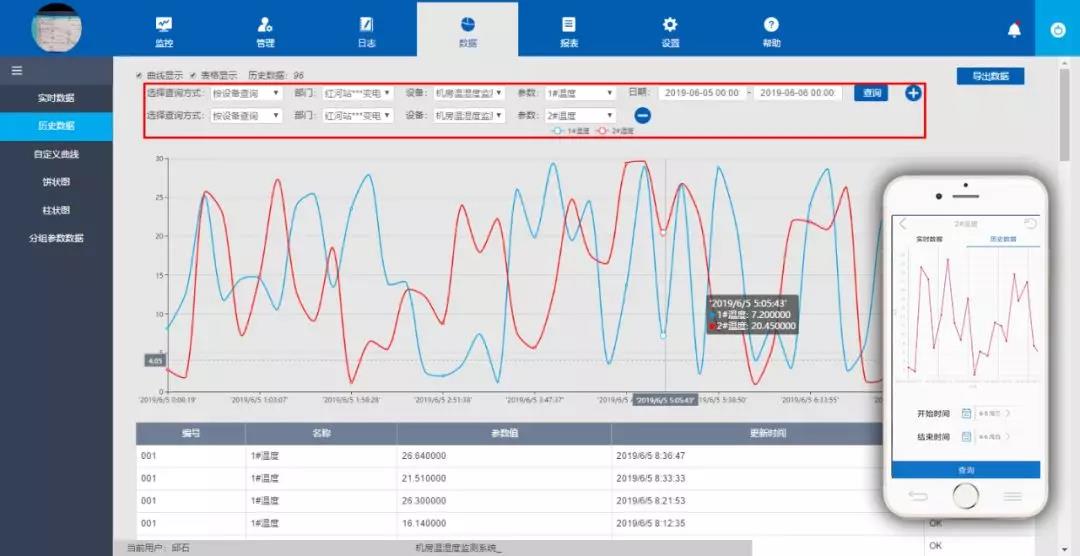Open second row 选择查询方式 dropdown
Screen dimensions: 1080x556
point(246,116)
